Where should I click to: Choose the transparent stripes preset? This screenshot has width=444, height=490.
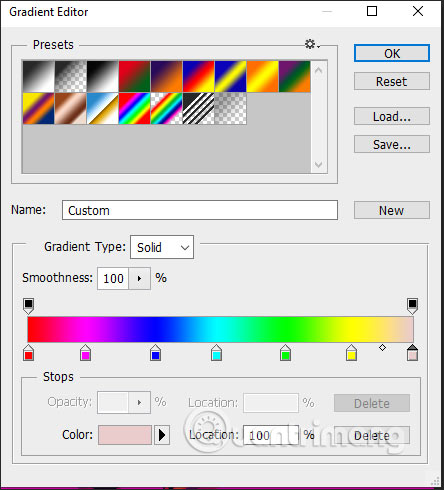pos(199,109)
